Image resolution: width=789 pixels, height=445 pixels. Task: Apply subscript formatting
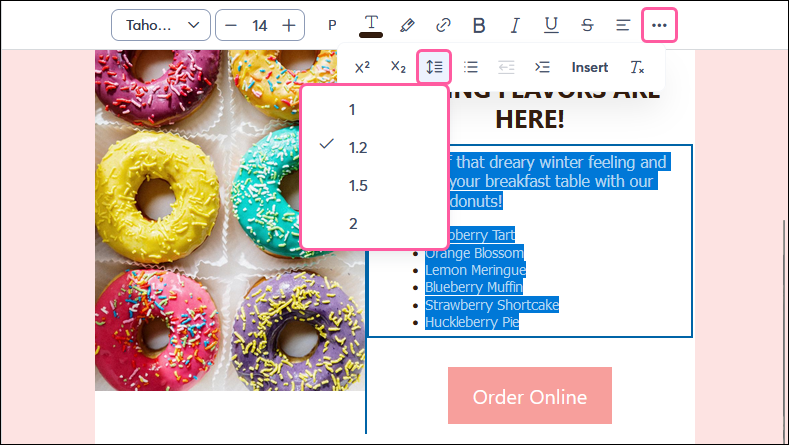tap(398, 67)
